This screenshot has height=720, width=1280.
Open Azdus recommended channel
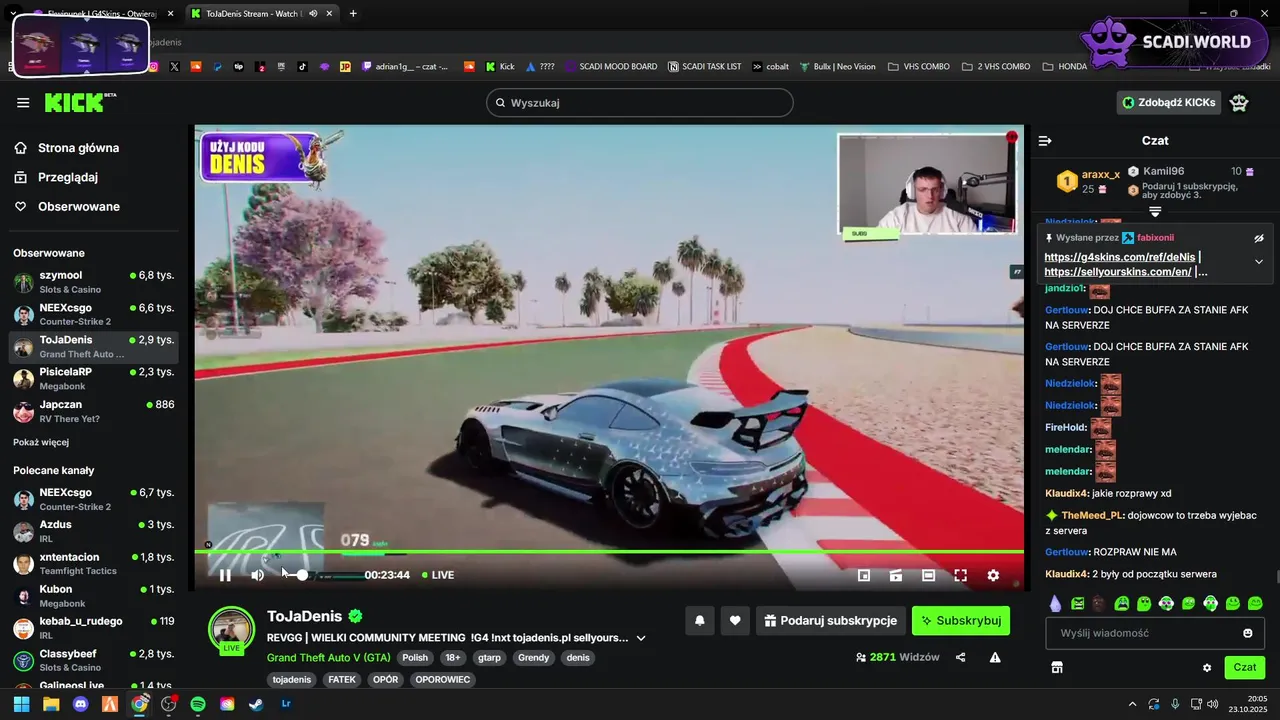pyautogui.click(x=94, y=531)
